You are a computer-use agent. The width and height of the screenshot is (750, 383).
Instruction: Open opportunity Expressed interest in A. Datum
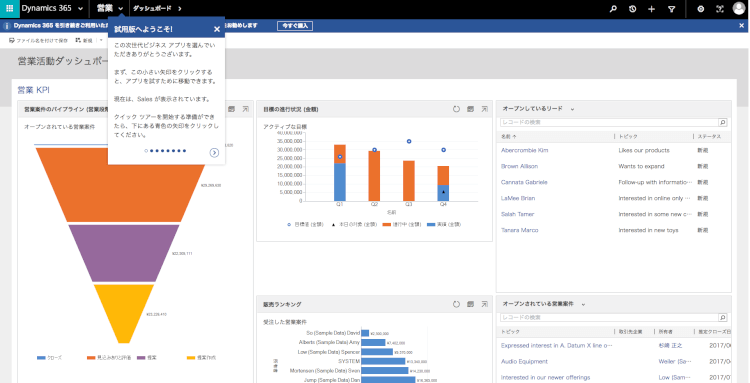click(x=557, y=345)
